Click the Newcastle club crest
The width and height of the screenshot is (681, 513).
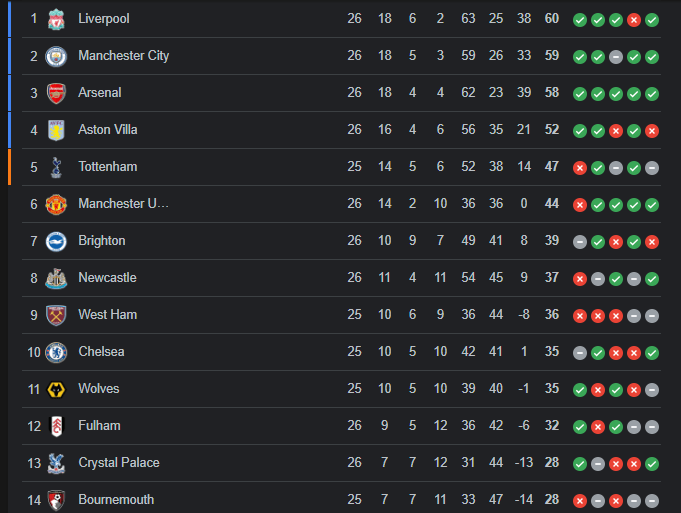pyautogui.click(x=56, y=278)
